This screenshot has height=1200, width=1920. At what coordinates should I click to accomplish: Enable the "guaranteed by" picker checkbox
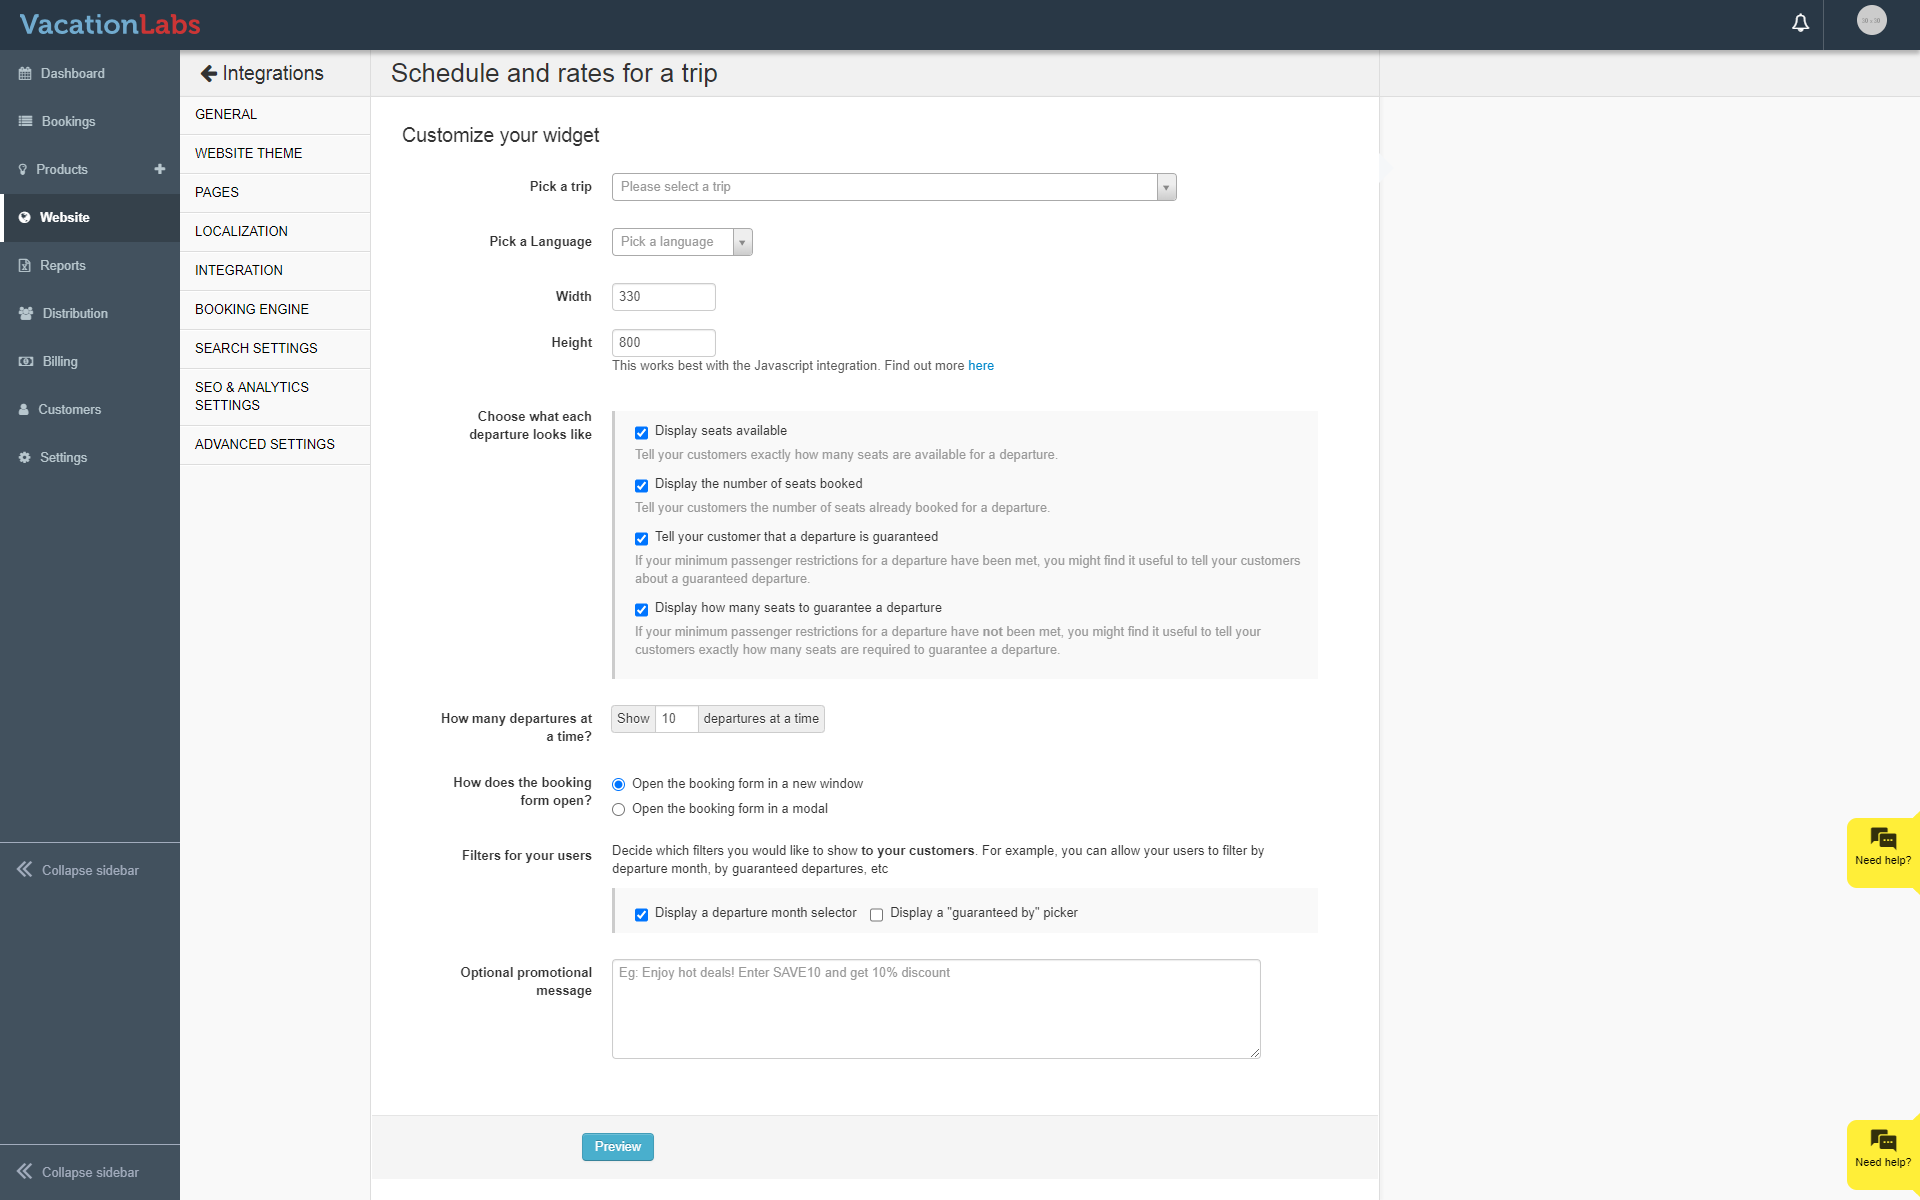[x=876, y=915]
